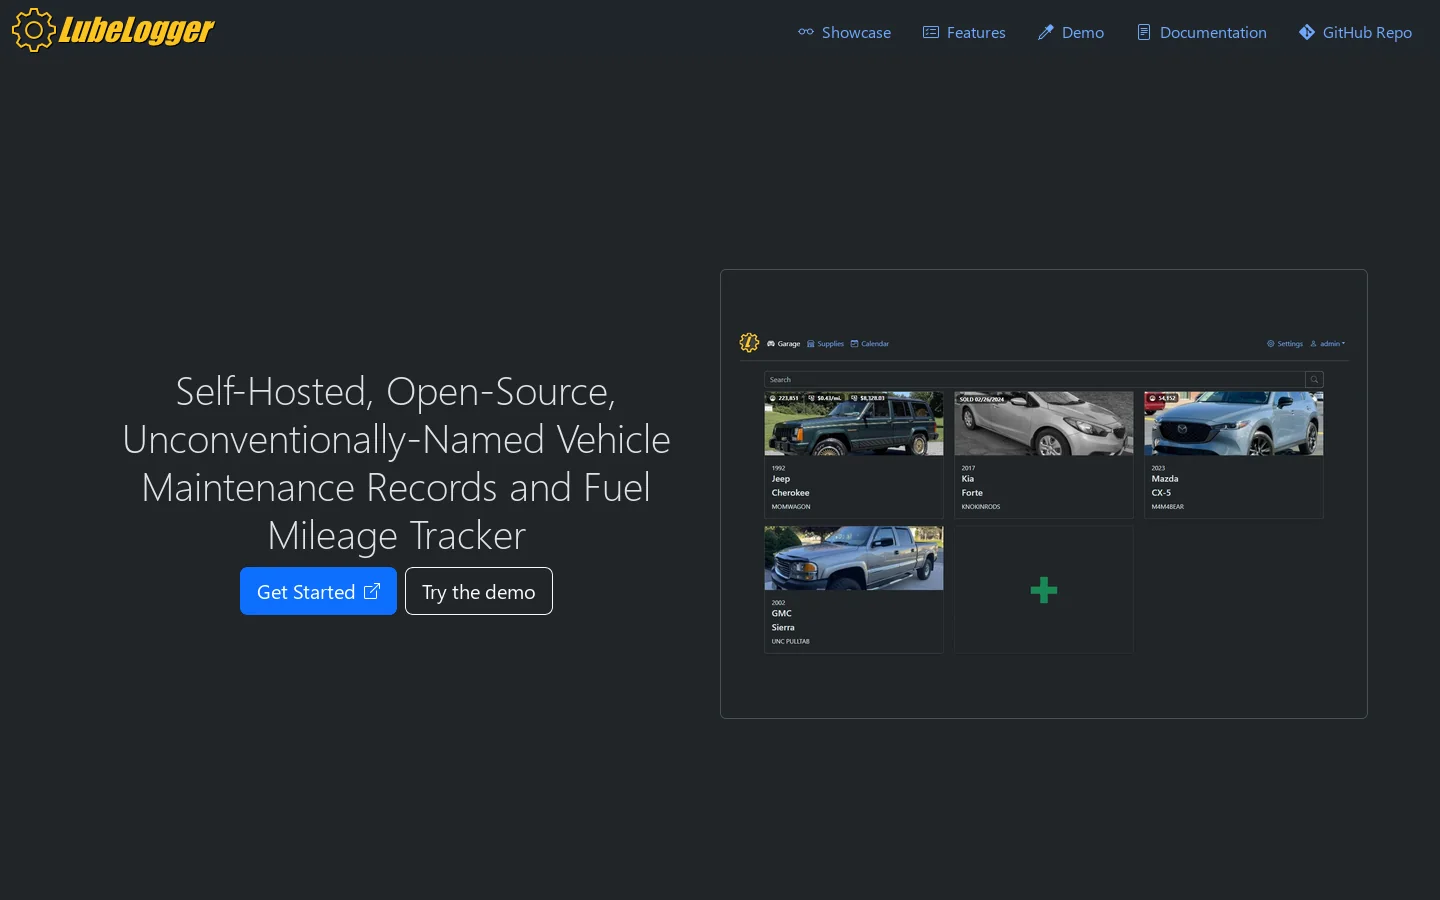Click the green plus add-vehicle icon
This screenshot has height=900, width=1440.
pos(1044,590)
